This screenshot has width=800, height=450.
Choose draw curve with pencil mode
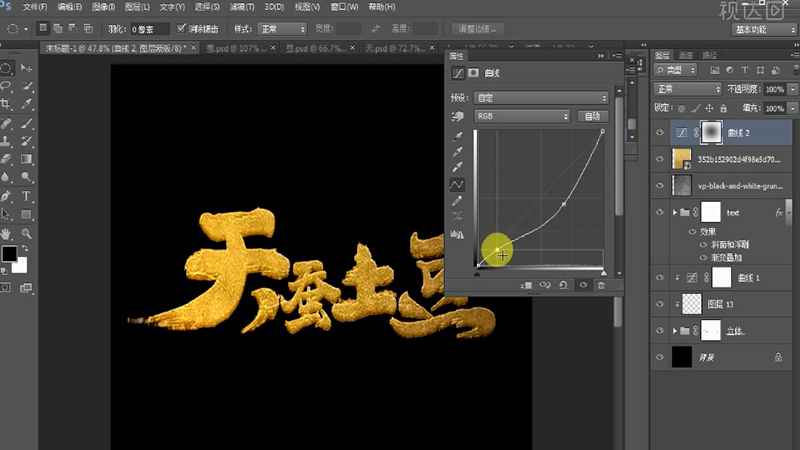[457, 201]
